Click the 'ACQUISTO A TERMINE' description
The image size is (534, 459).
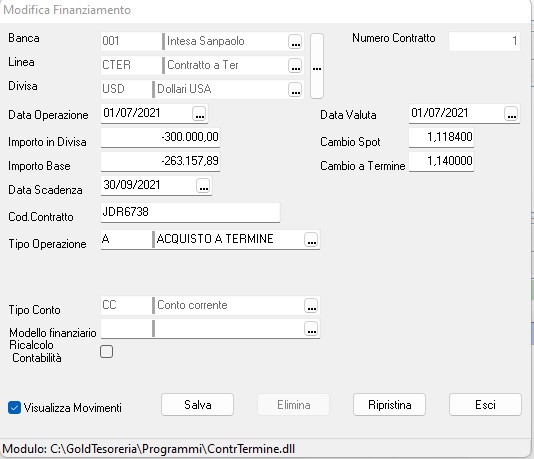215,239
